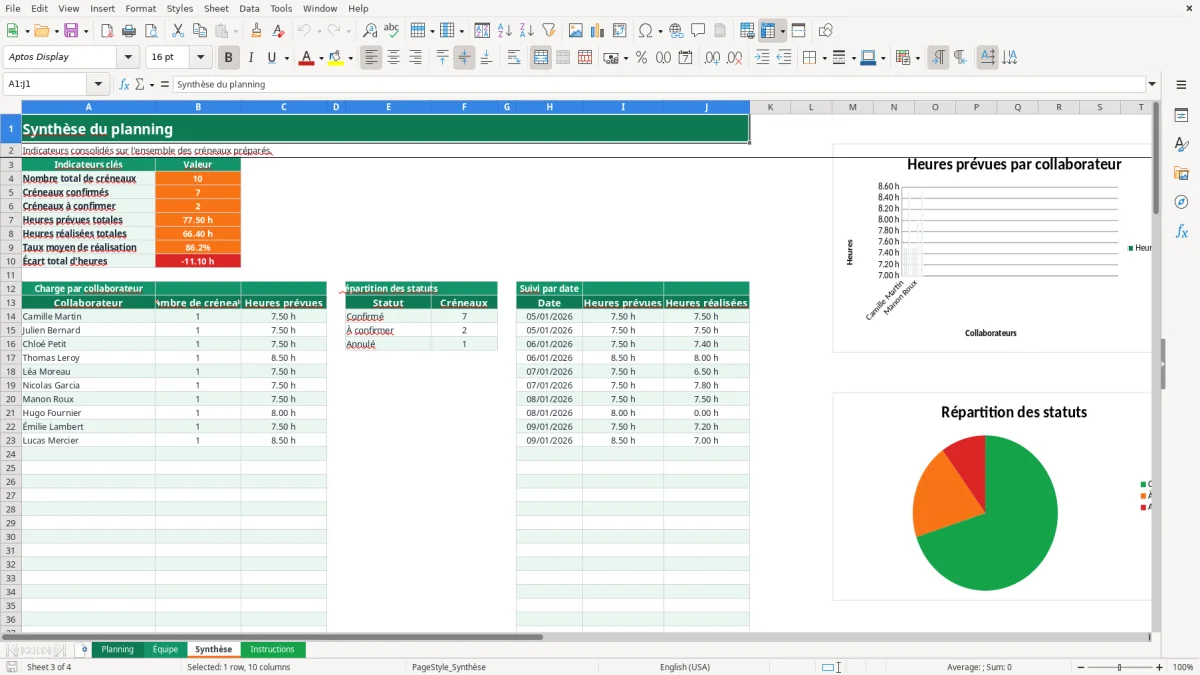The width and height of the screenshot is (1200, 675).
Task: Open the Function Wizard in formula bar
Action: [125, 85]
